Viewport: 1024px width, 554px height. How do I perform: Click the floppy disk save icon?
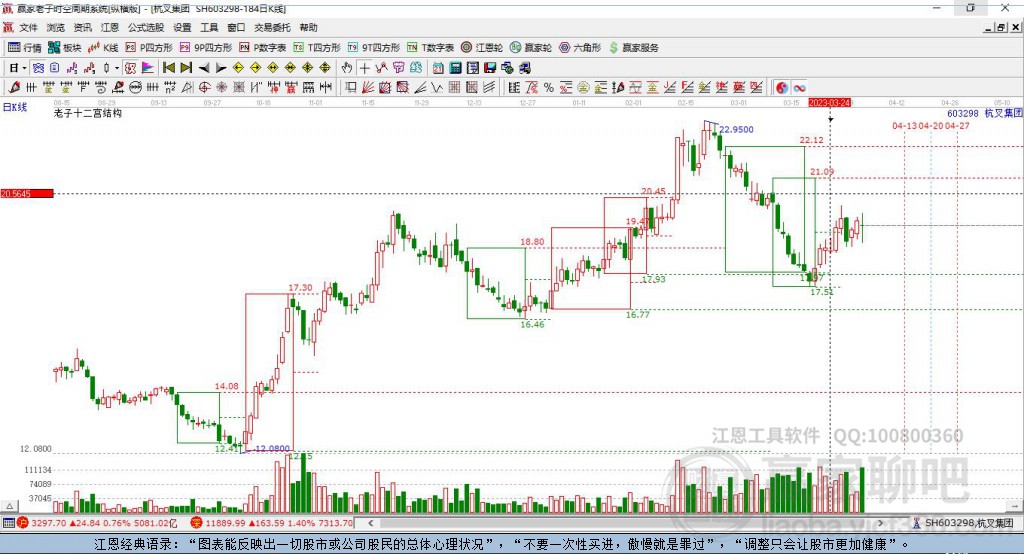coord(490,68)
